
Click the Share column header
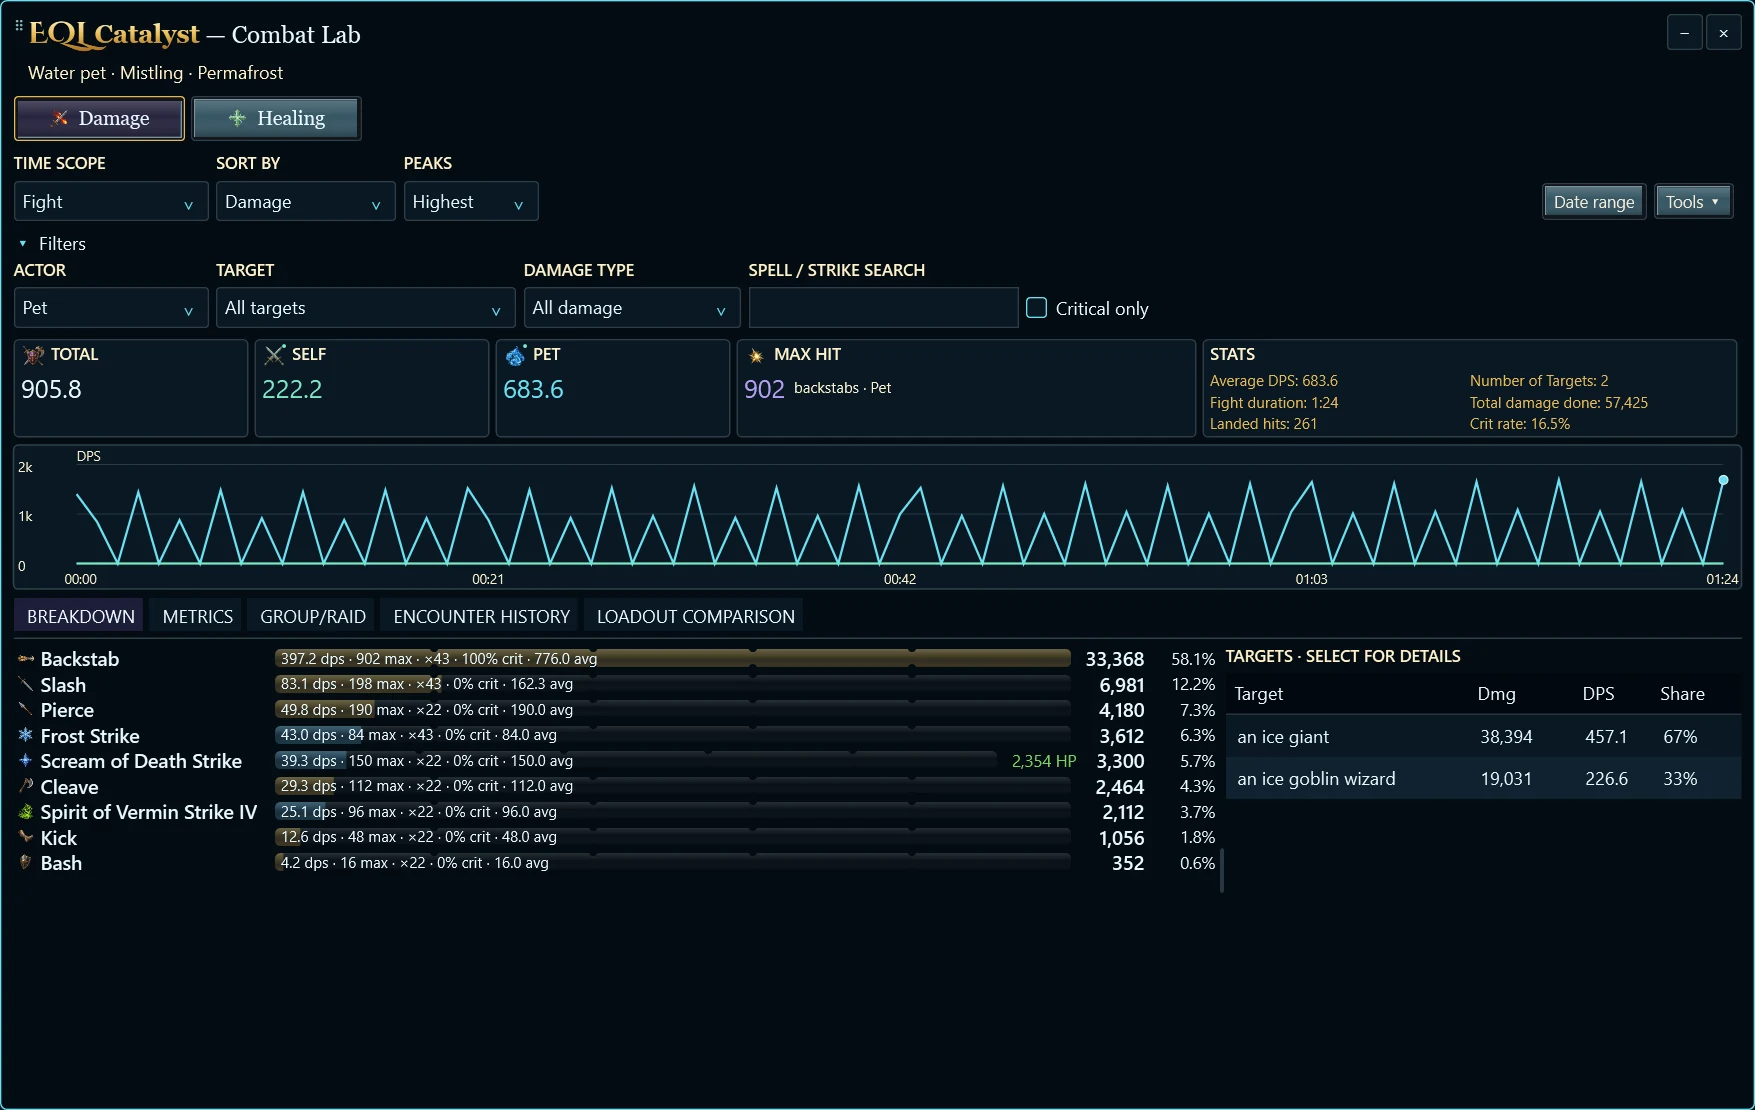click(x=1682, y=694)
